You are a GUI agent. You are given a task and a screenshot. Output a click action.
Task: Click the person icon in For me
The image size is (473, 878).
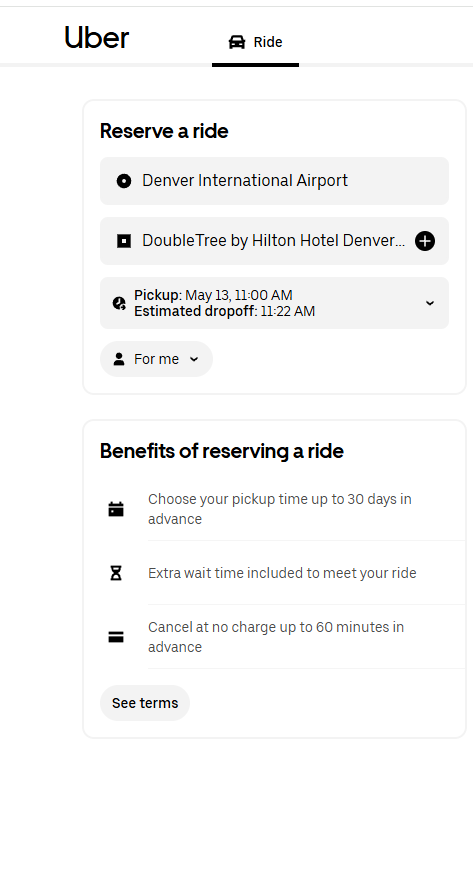pos(119,359)
